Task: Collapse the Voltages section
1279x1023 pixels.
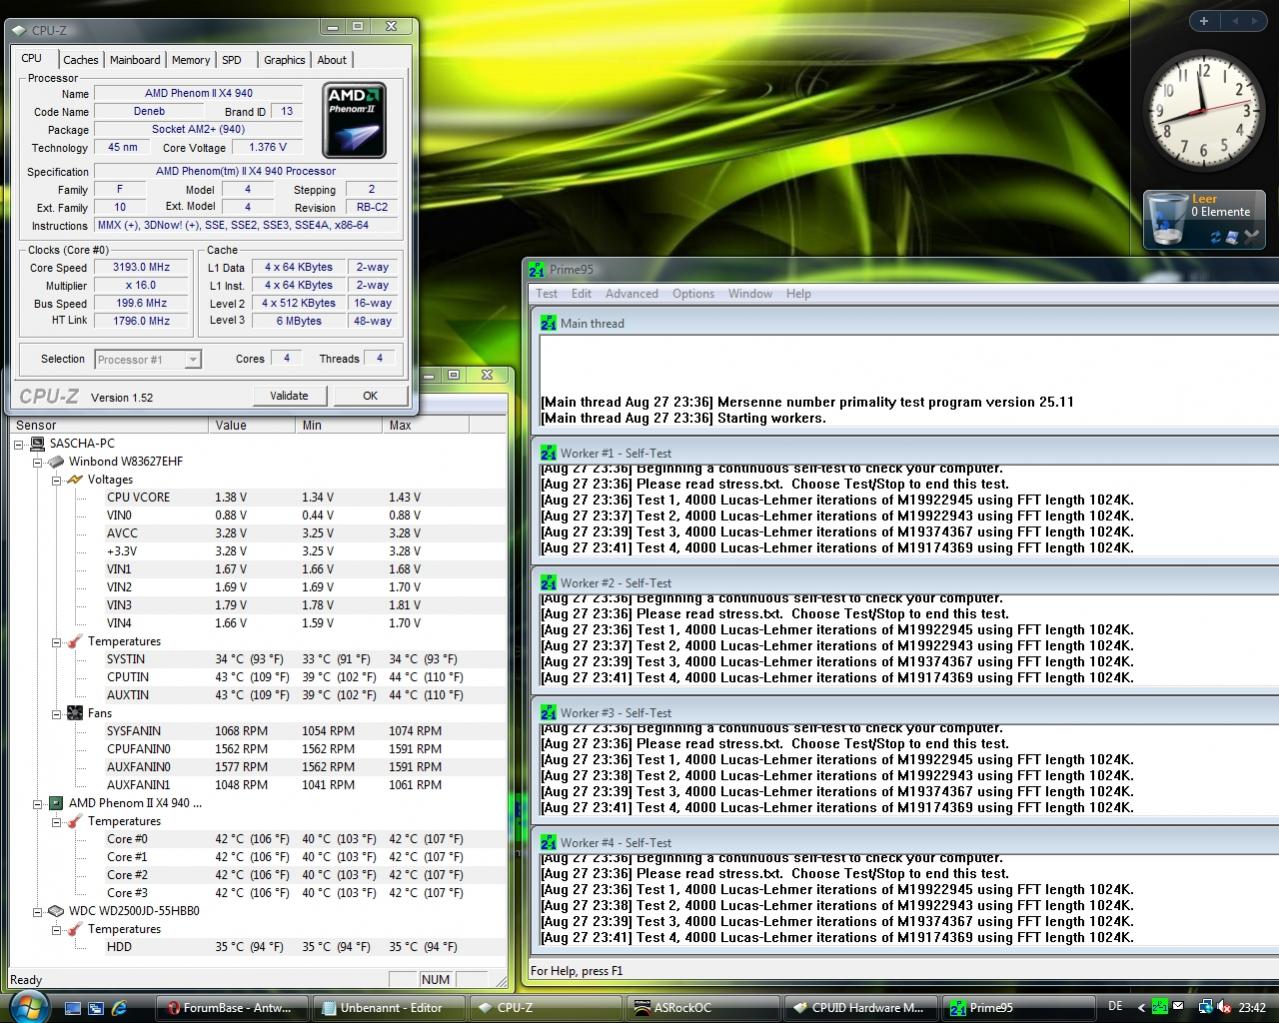Action: pyautogui.click(x=56, y=480)
